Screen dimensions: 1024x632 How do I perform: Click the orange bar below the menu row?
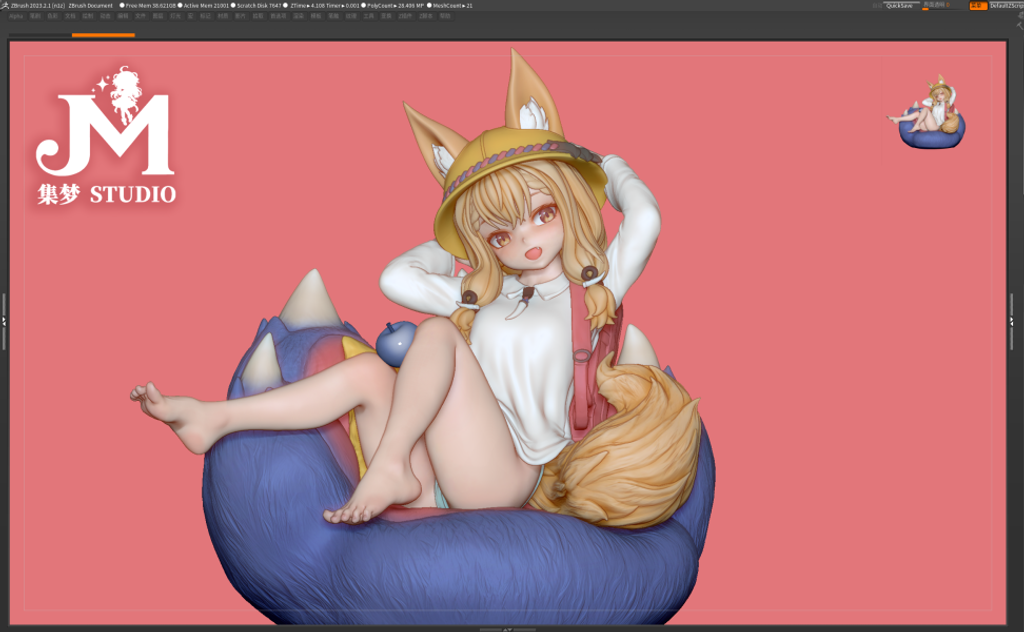pos(103,35)
